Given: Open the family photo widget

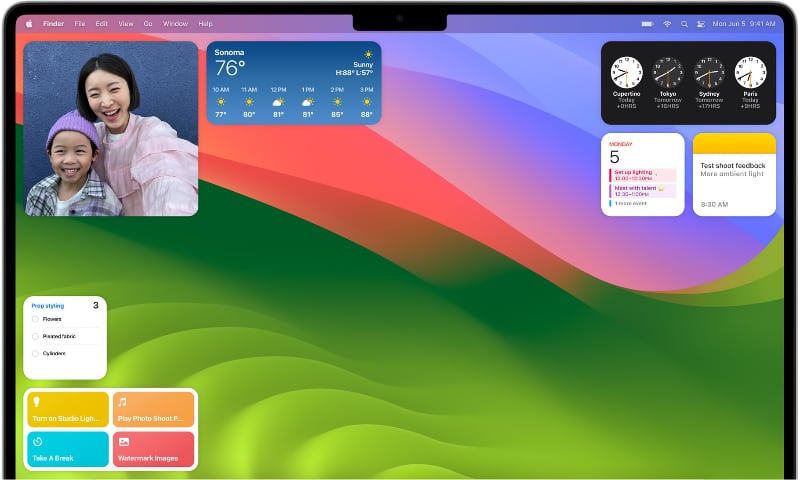Looking at the screenshot, I should tap(111, 128).
